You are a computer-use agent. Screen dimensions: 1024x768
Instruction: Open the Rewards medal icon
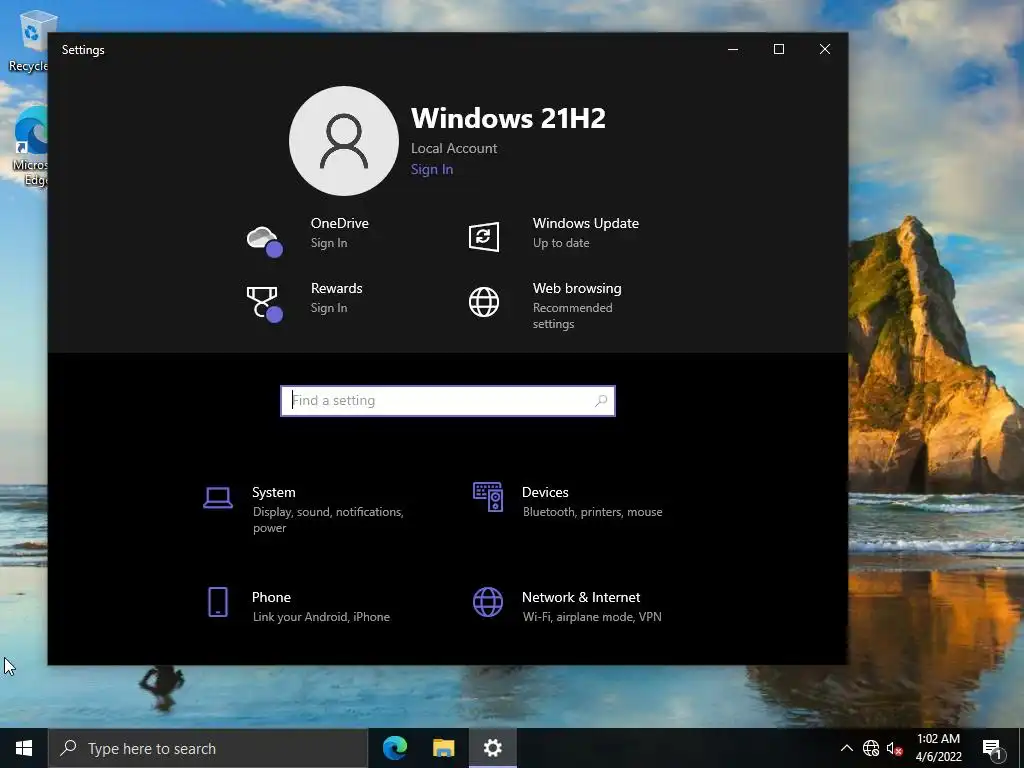pyautogui.click(x=264, y=304)
